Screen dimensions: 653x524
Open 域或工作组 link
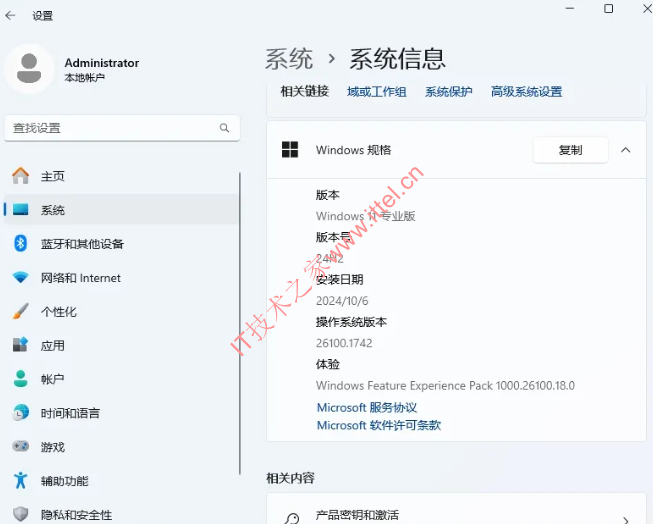pyautogui.click(x=376, y=92)
